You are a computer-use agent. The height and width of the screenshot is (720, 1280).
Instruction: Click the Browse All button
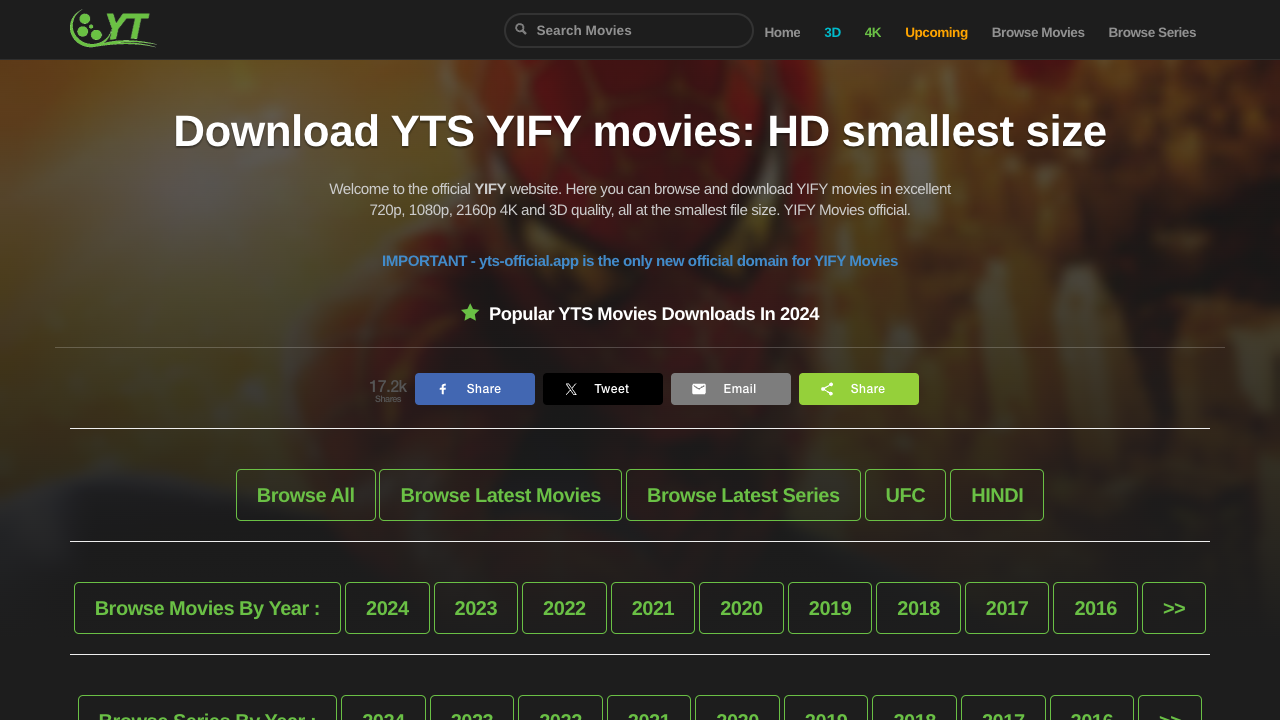coord(306,494)
